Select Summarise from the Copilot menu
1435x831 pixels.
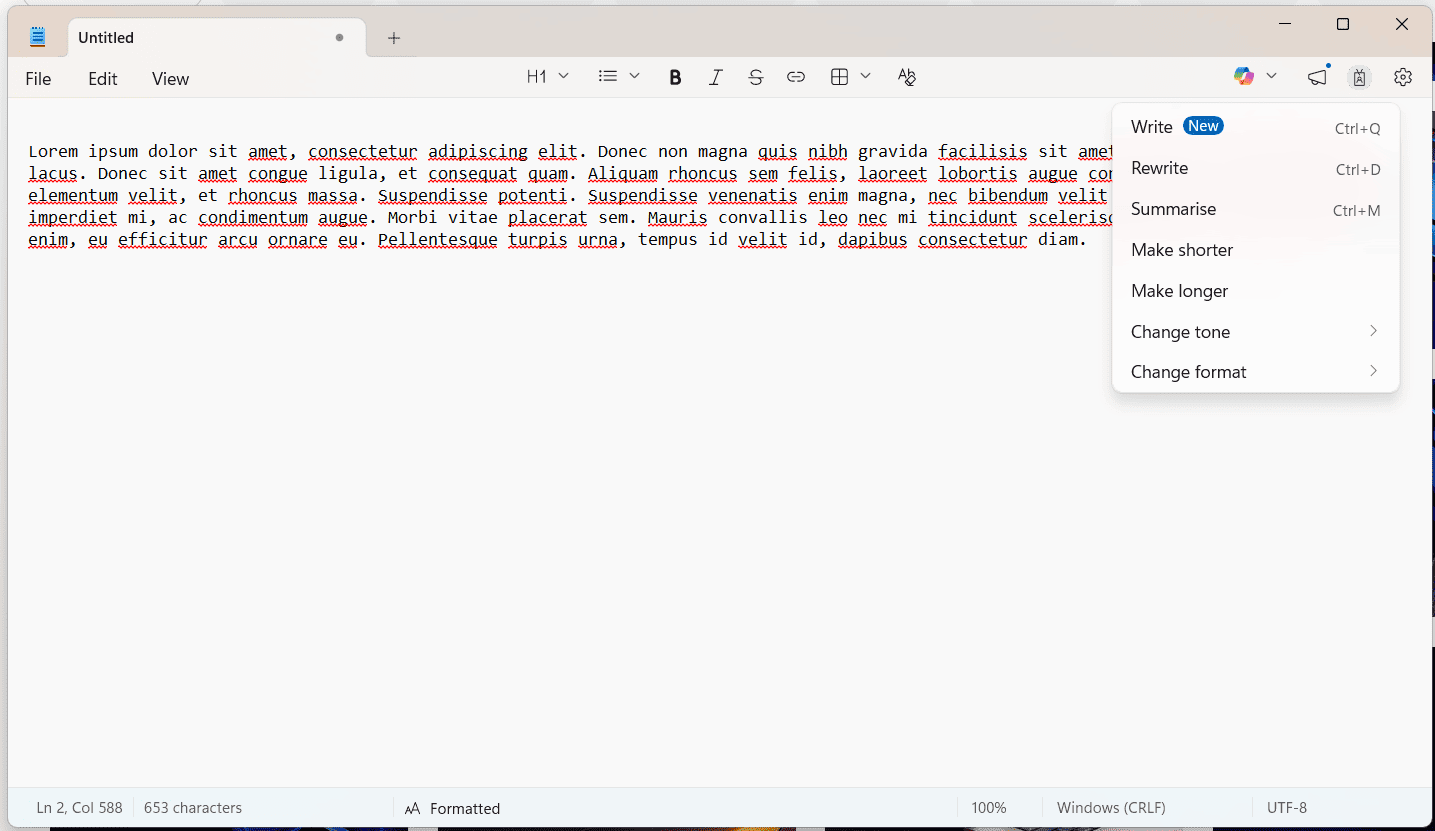[1173, 208]
